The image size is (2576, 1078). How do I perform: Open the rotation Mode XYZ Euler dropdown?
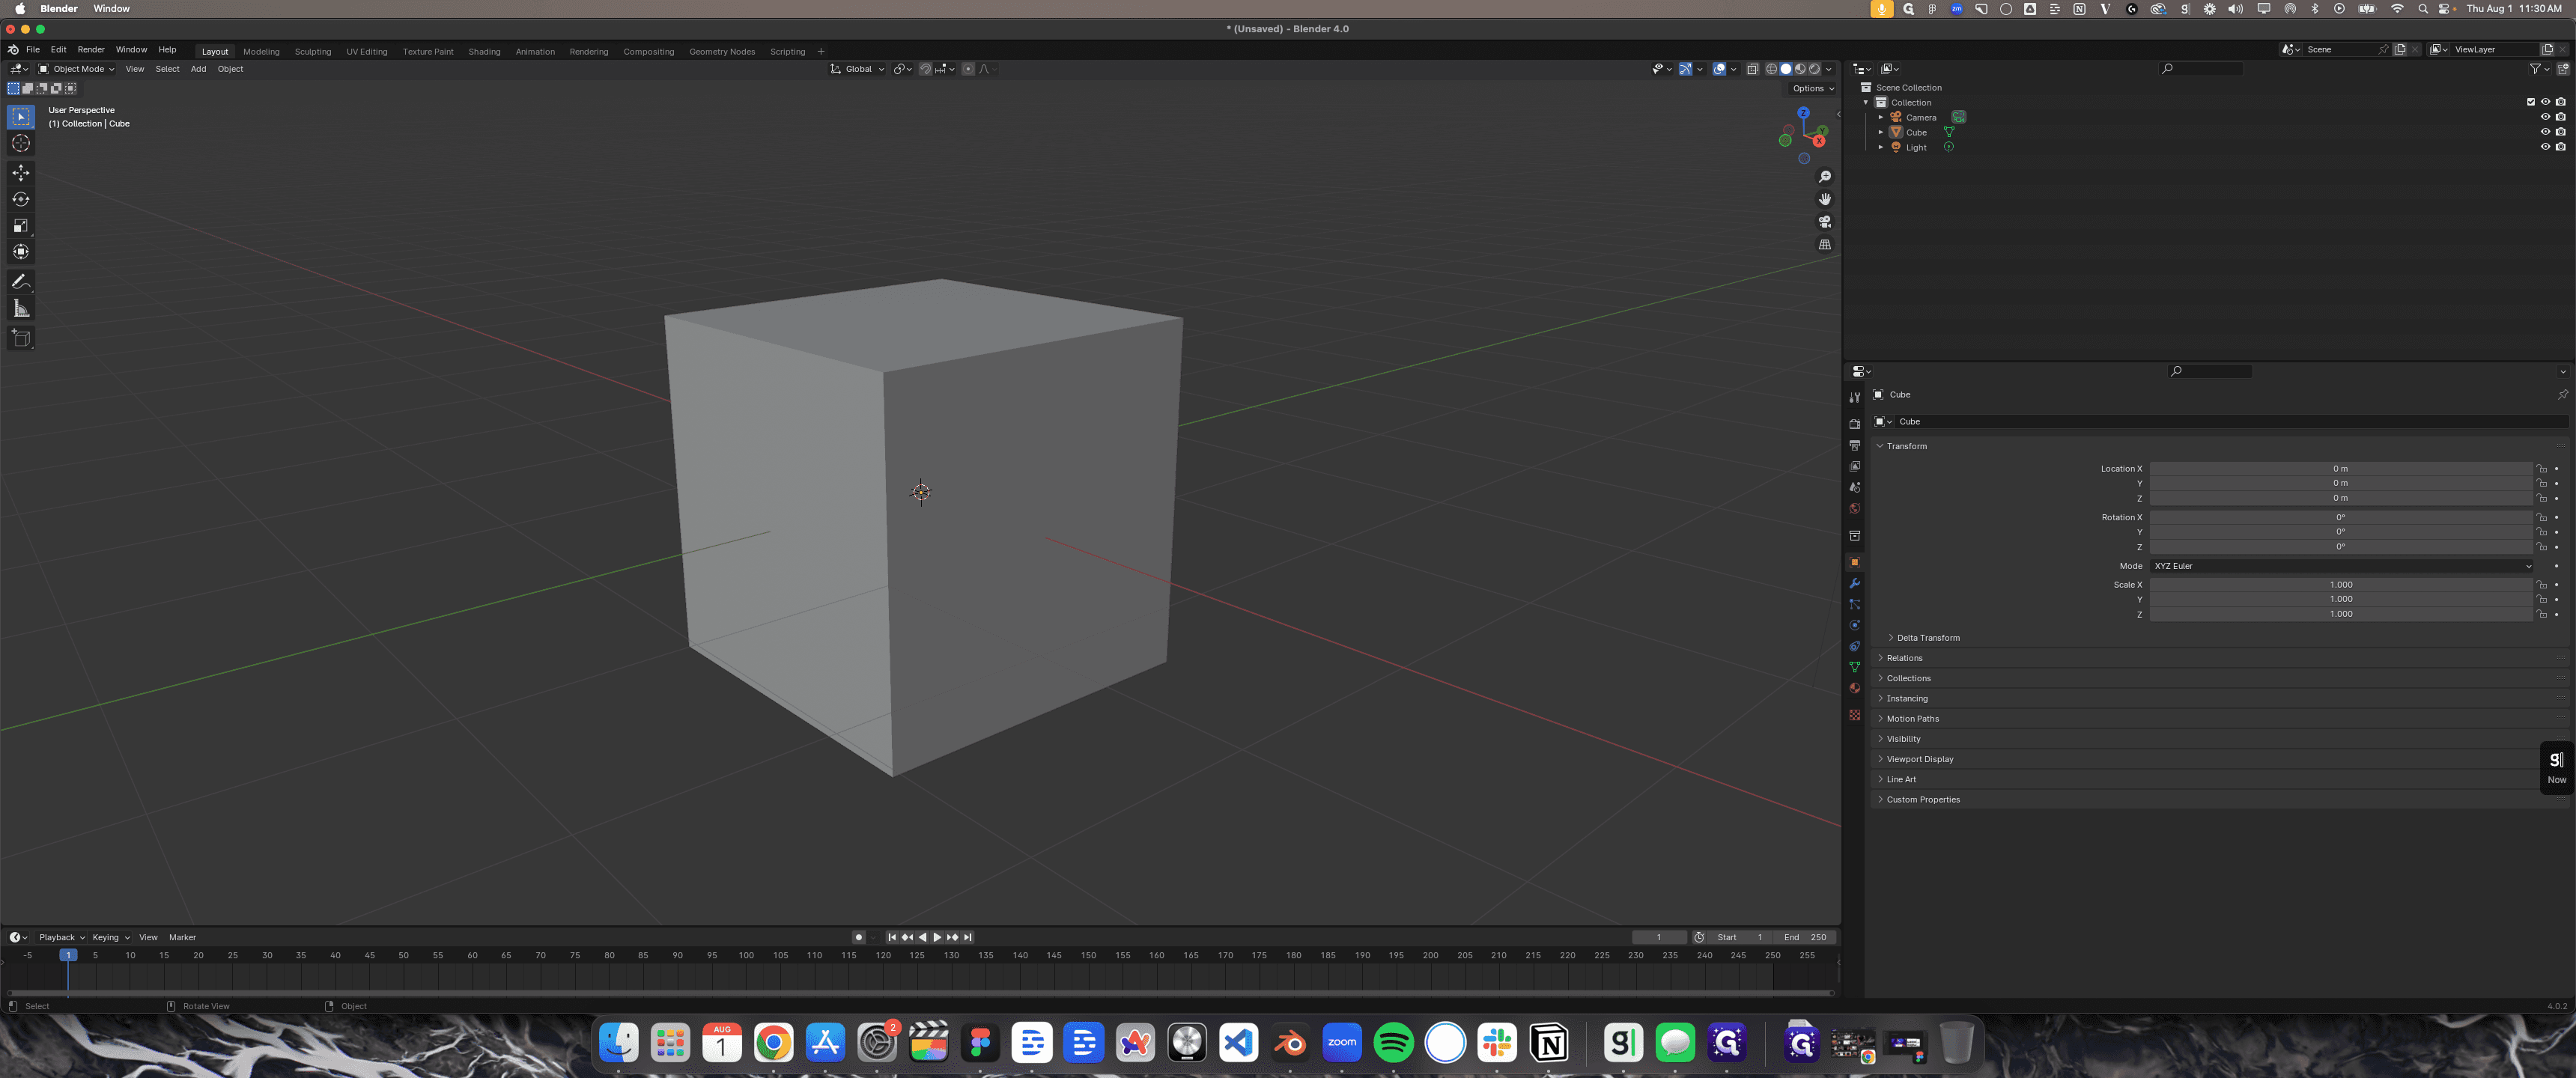click(2341, 566)
